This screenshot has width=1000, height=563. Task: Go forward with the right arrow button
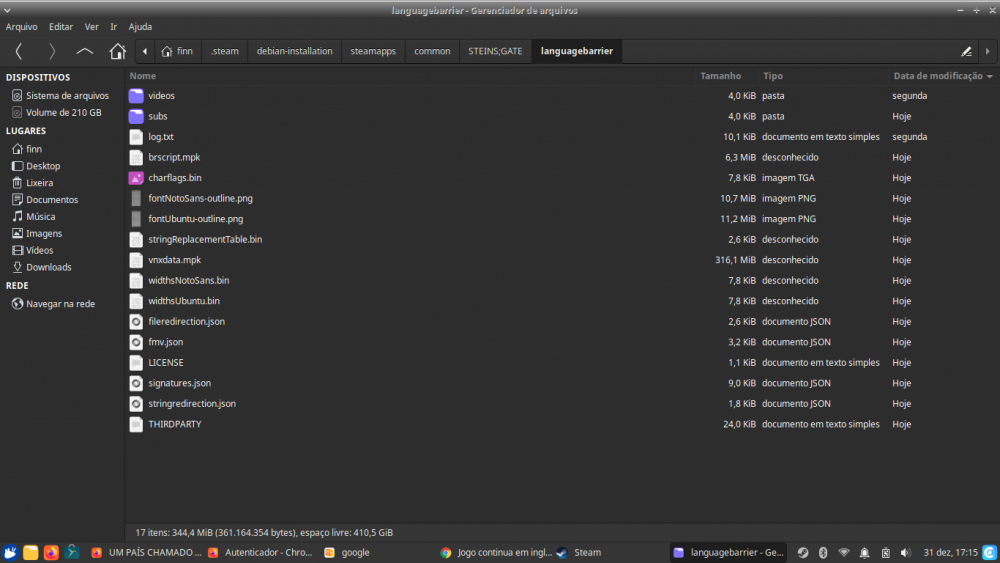point(52,51)
